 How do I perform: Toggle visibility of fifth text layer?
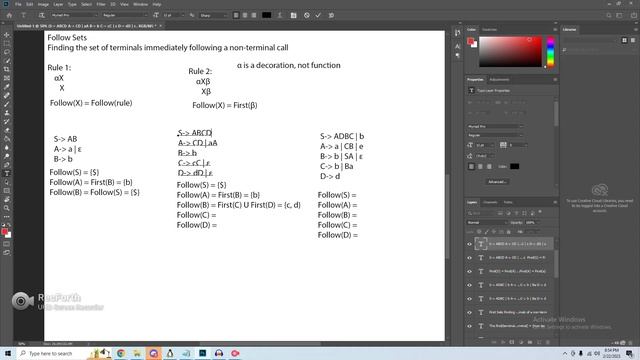[469, 298]
